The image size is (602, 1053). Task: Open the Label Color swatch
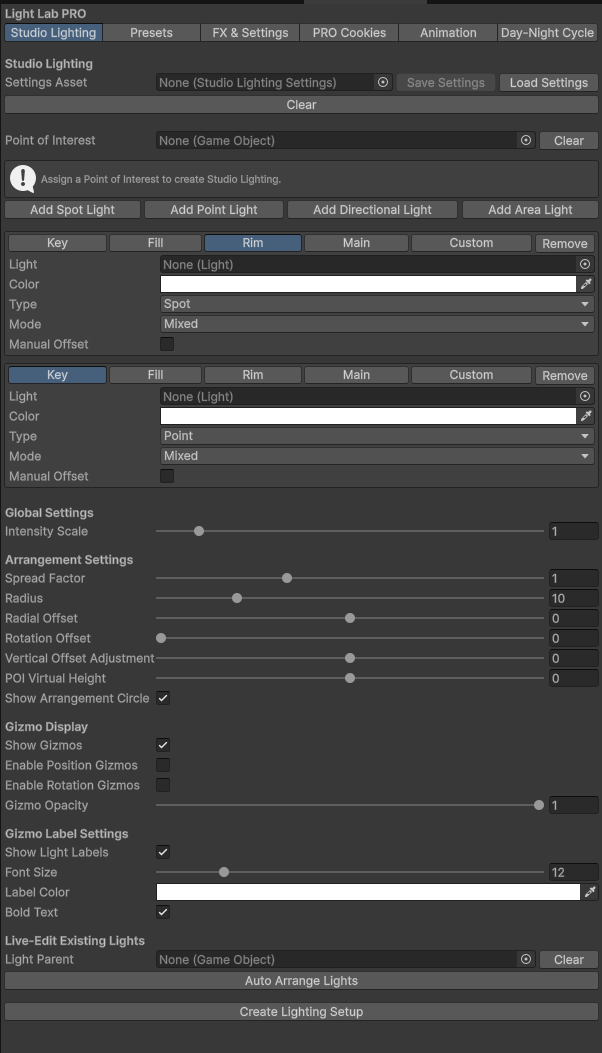[x=368, y=892]
